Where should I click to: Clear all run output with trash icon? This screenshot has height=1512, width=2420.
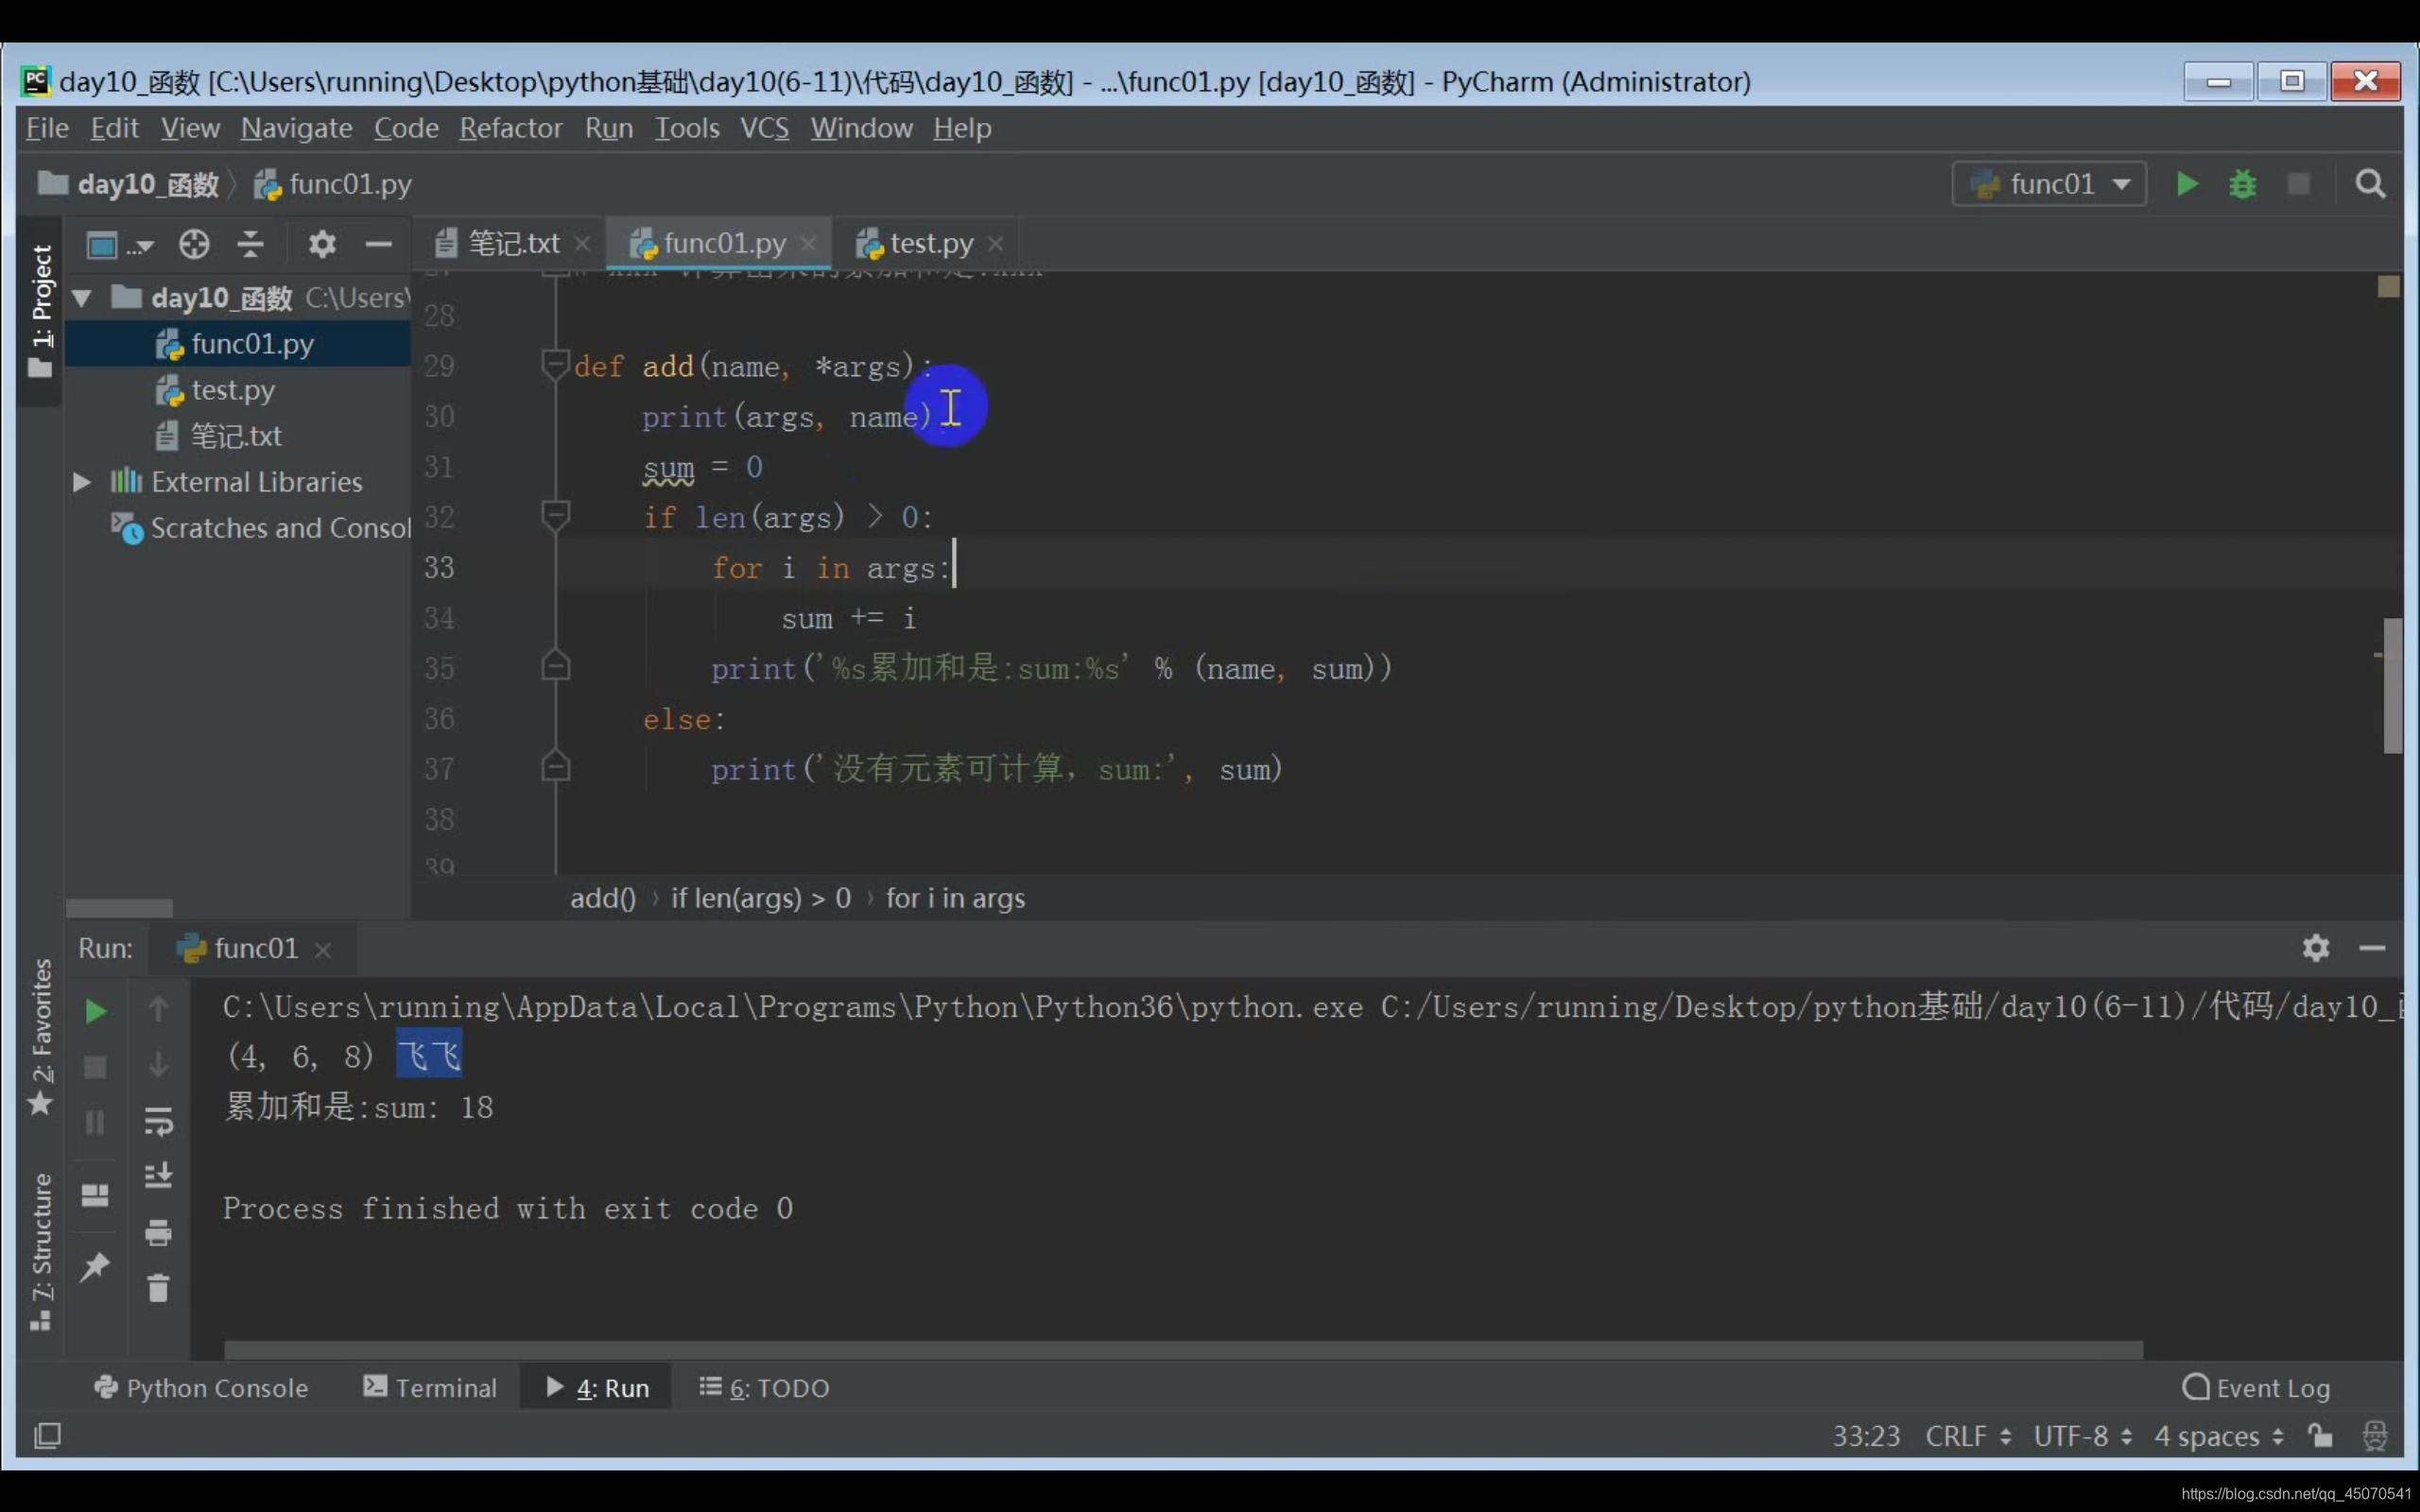[158, 1288]
